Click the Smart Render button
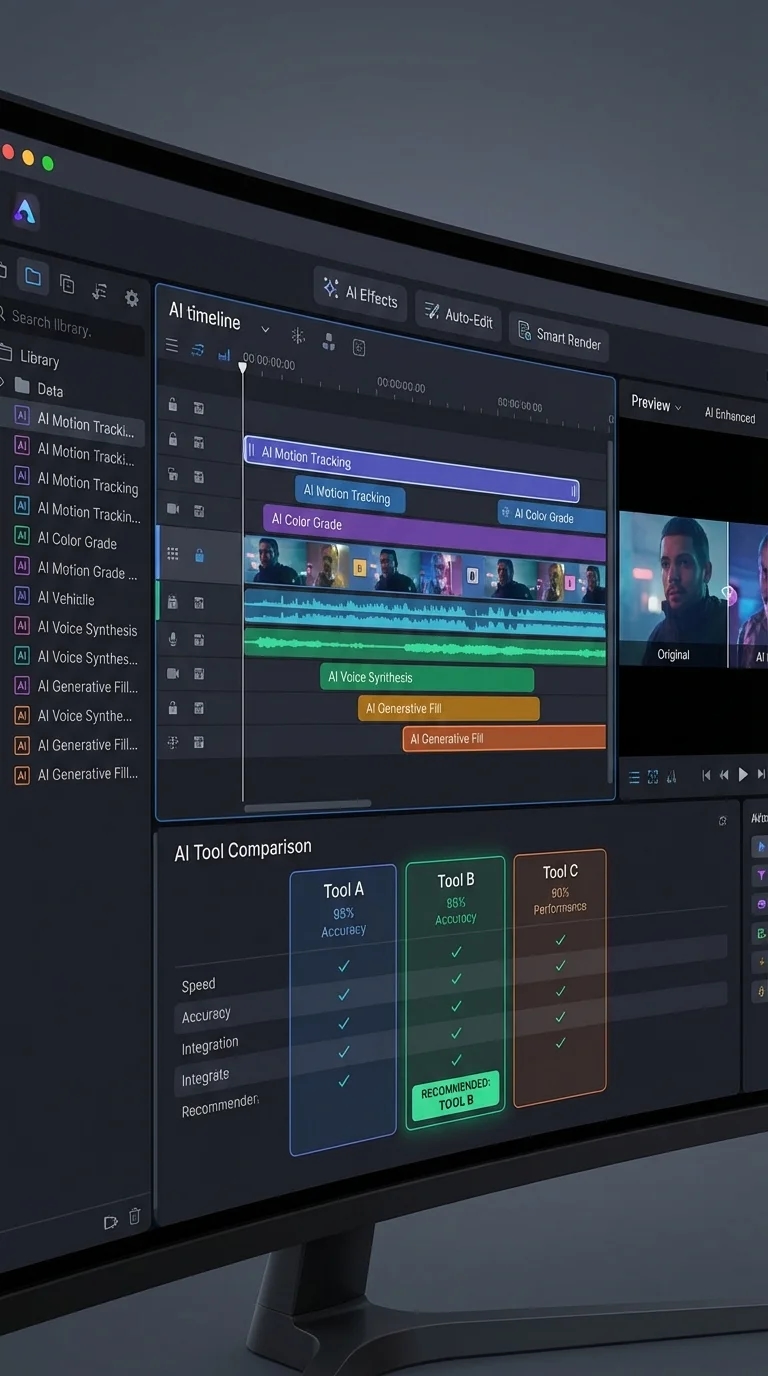This screenshot has width=768, height=1376. point(559,338)
